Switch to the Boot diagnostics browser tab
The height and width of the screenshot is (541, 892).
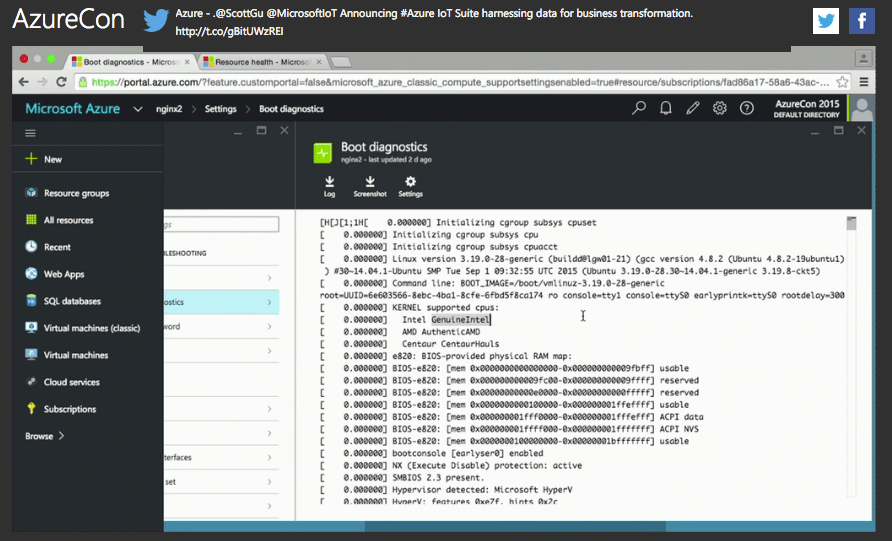point(131,61)
